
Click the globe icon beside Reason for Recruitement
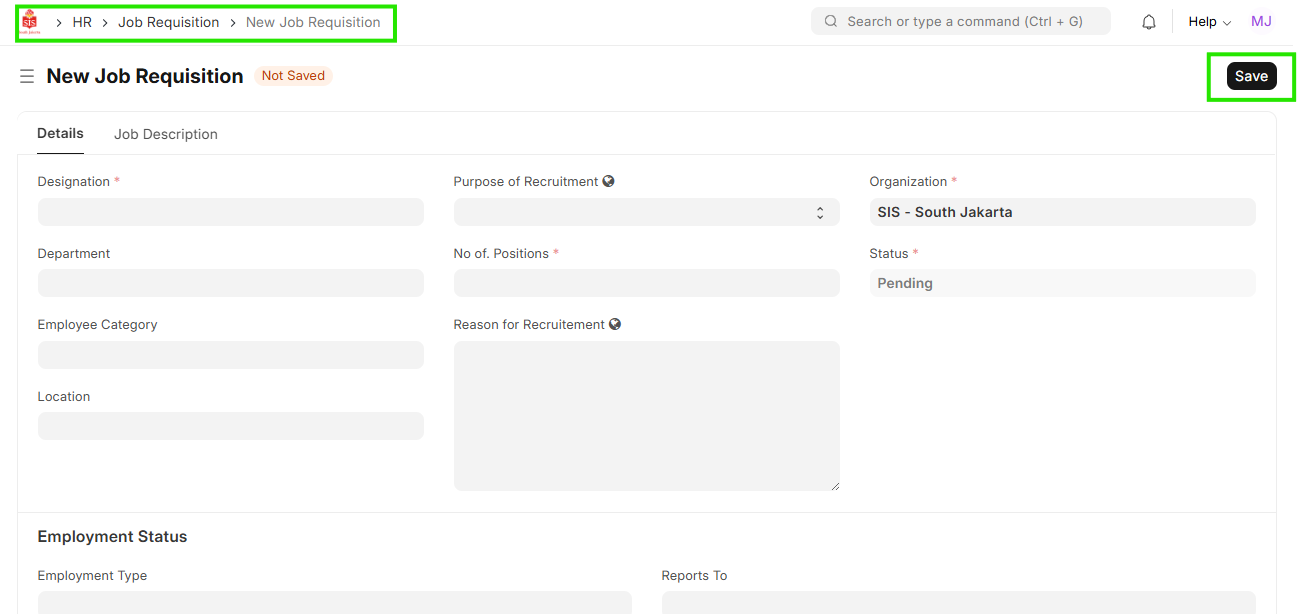(615, 325)
